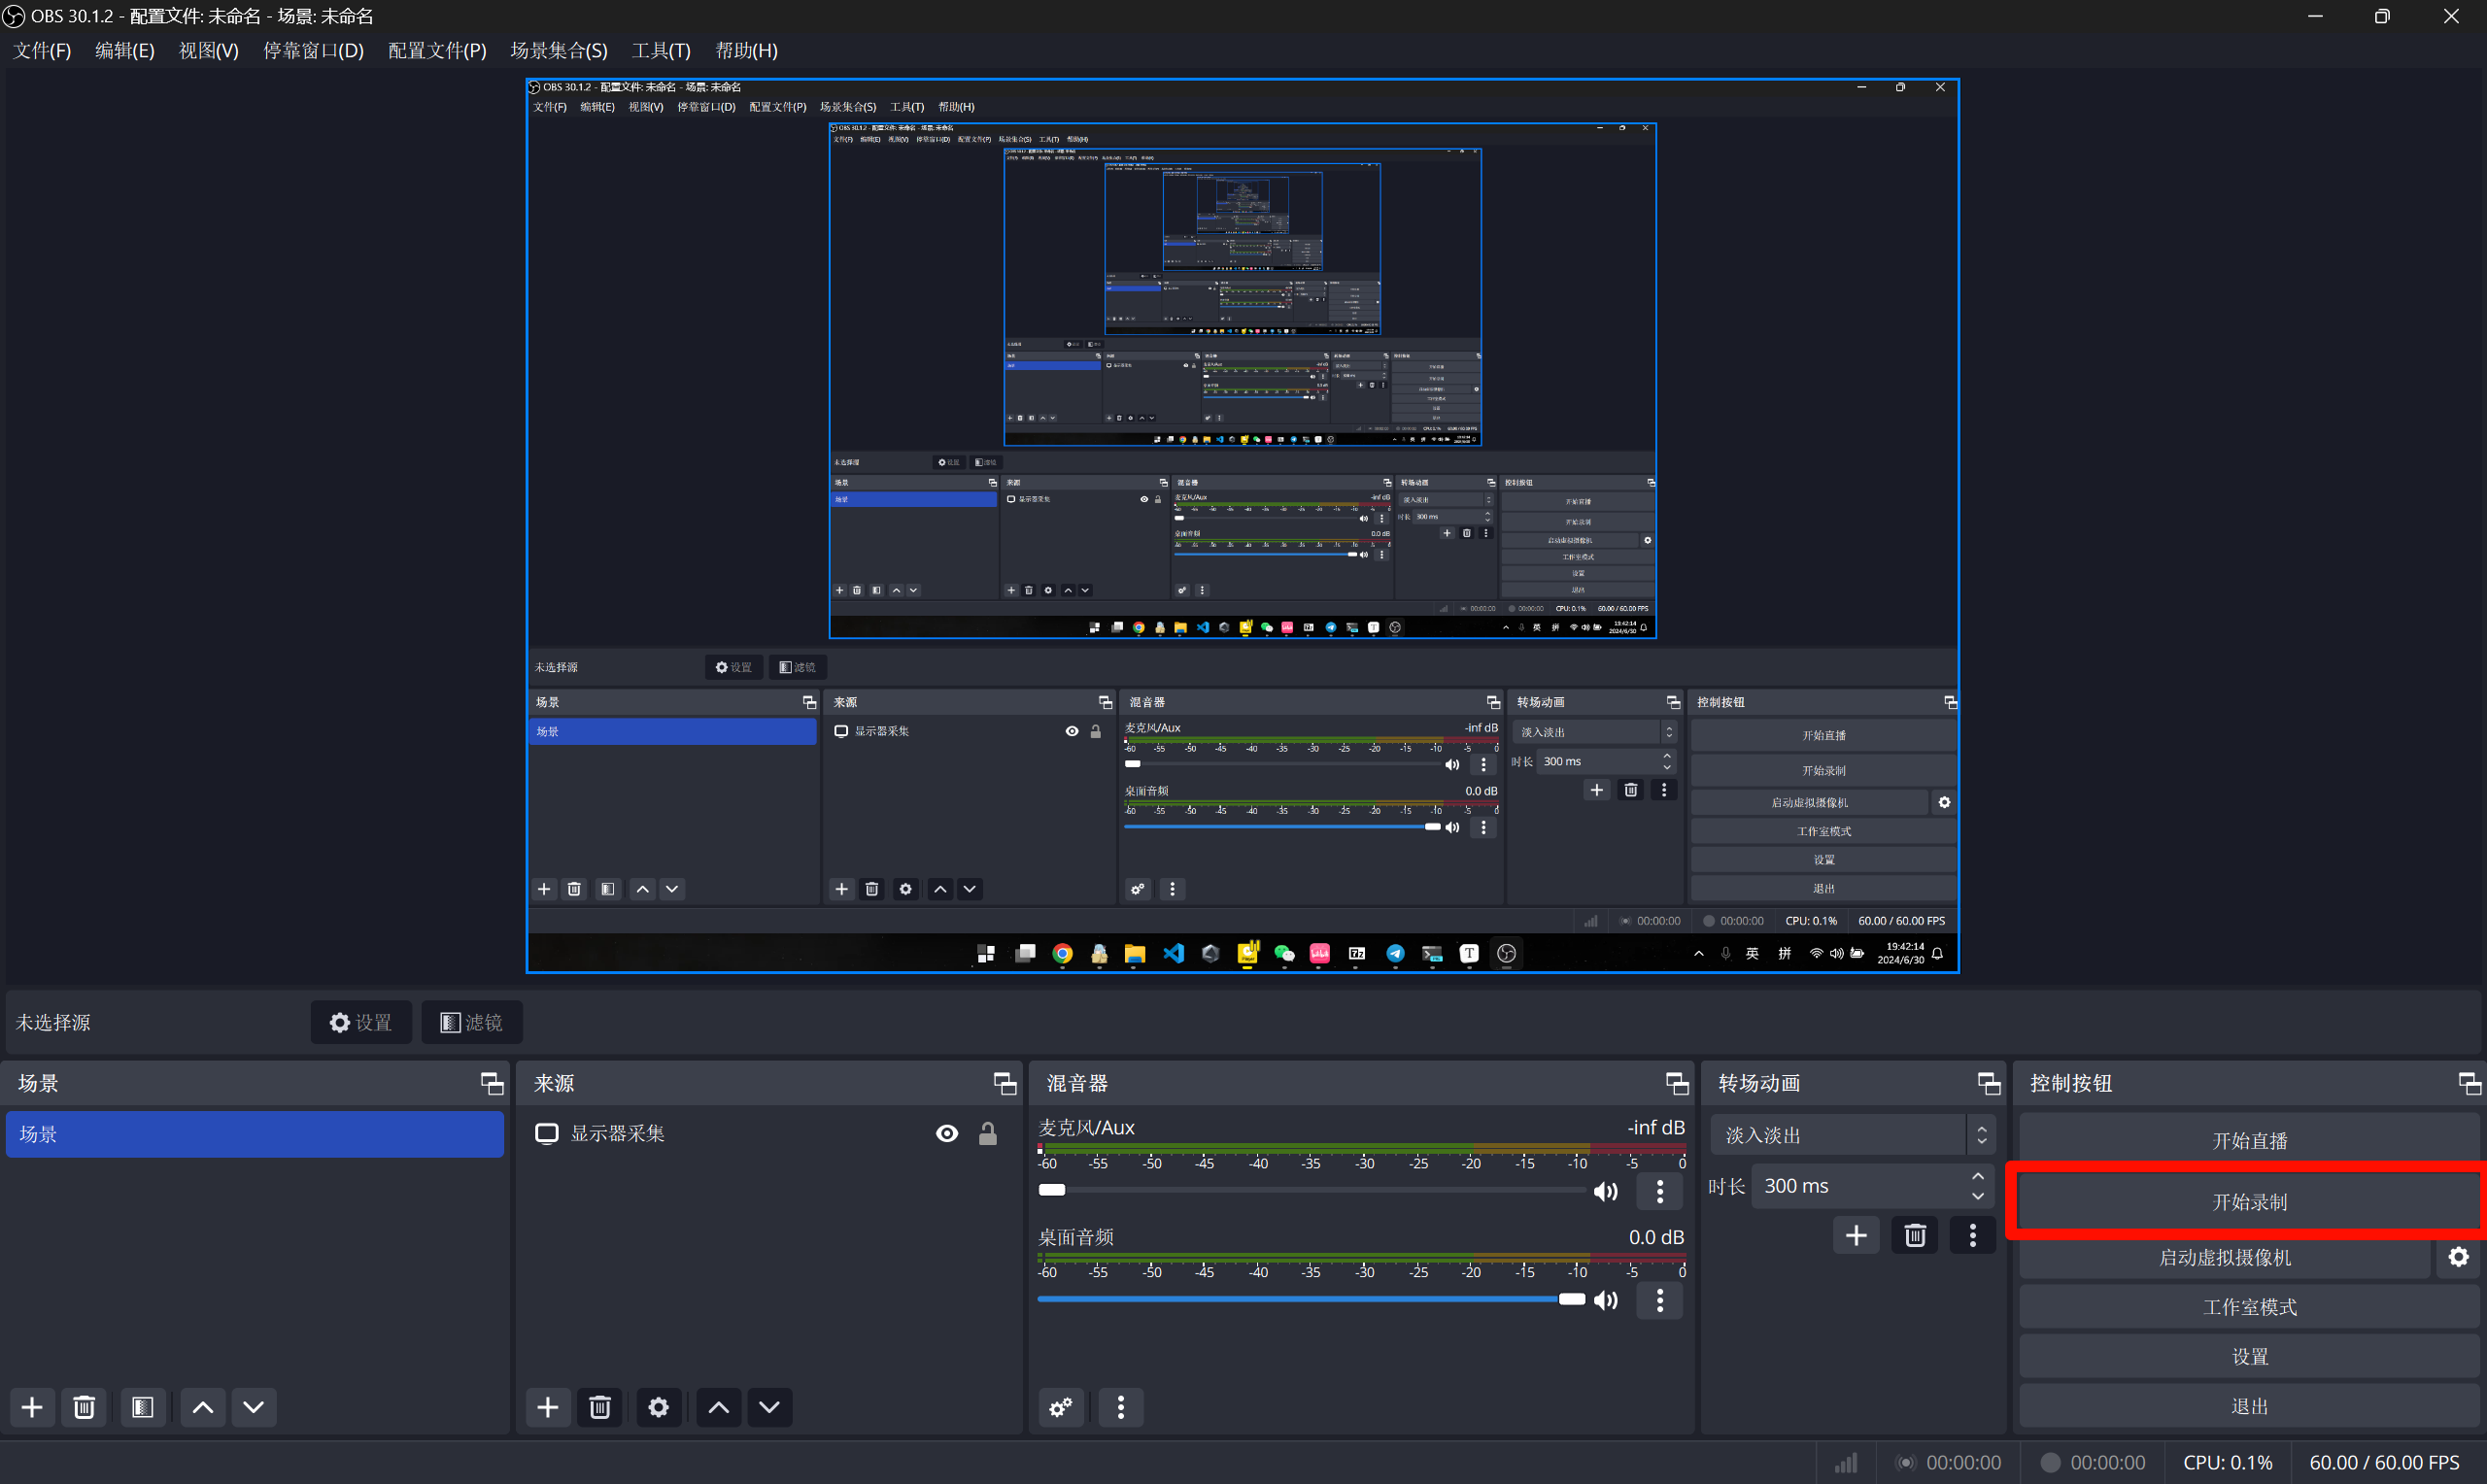Viewport: 2487px width, 1484px height.
Task: Configure virtual camera gear icon
Action: click(2458, 1257)
